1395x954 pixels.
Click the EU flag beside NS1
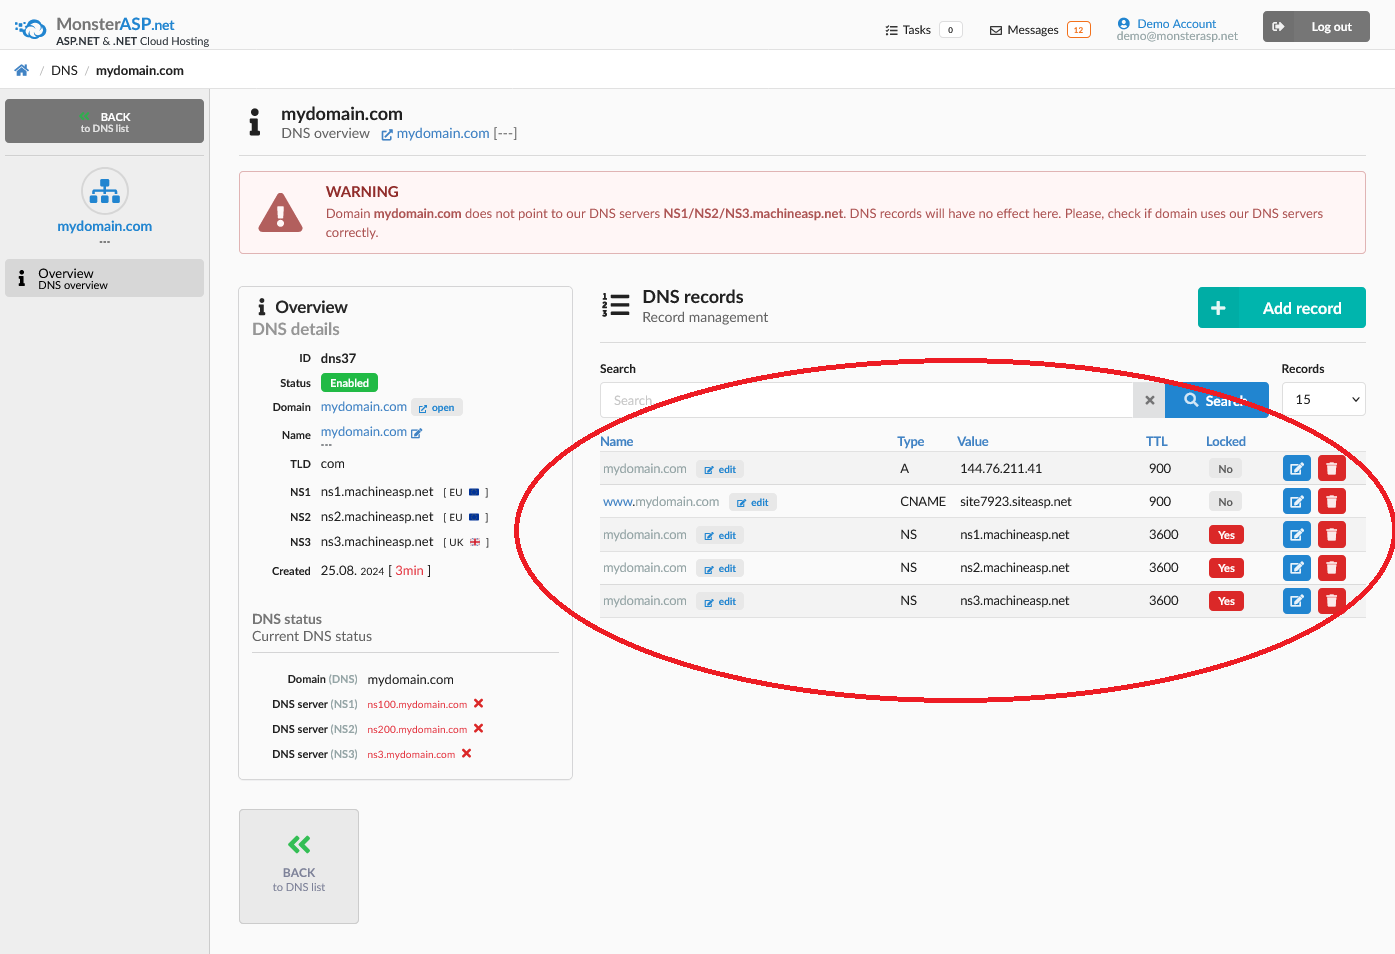click(474, 492)
